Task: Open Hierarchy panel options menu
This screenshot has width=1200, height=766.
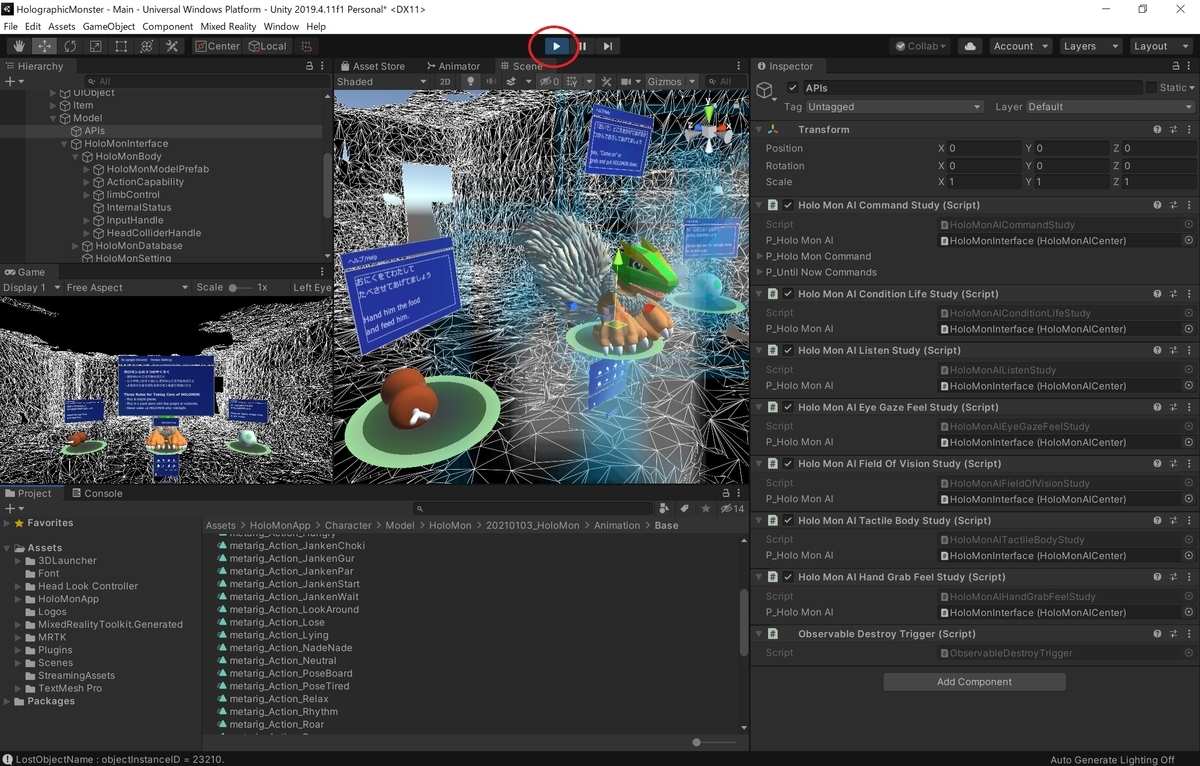Action: click(323, 66)
